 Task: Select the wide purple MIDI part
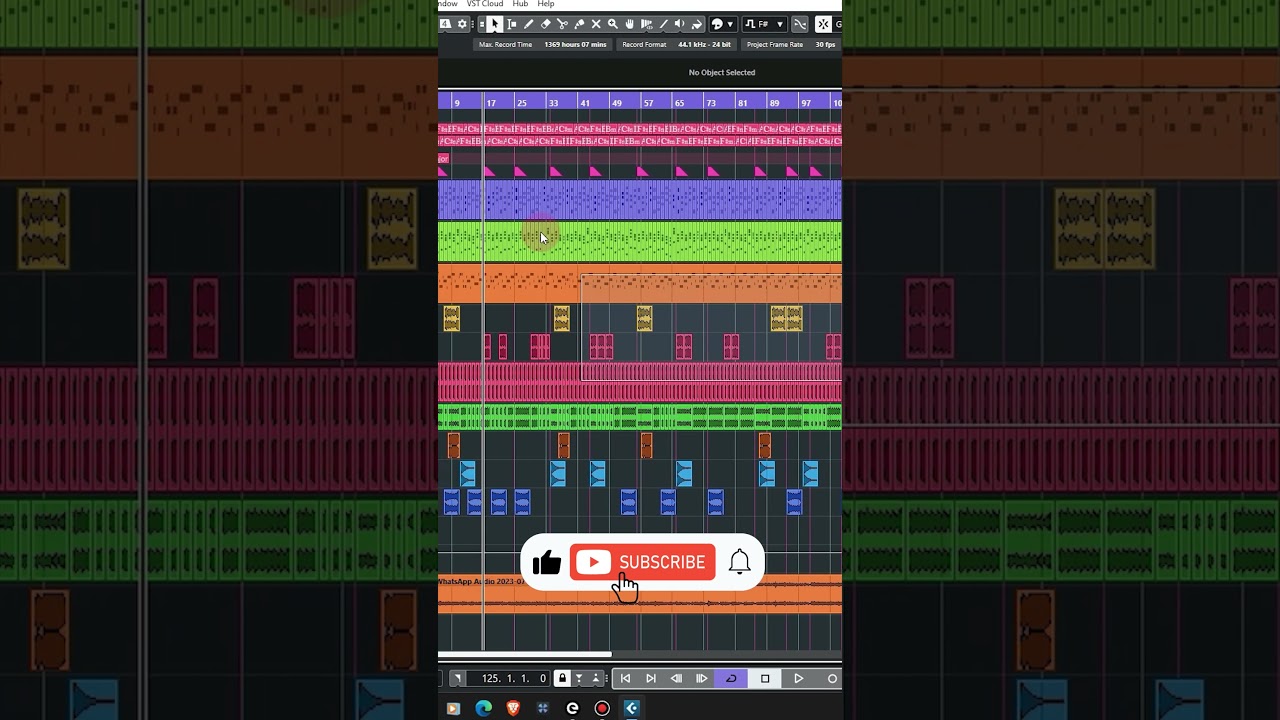click(640, 200)
